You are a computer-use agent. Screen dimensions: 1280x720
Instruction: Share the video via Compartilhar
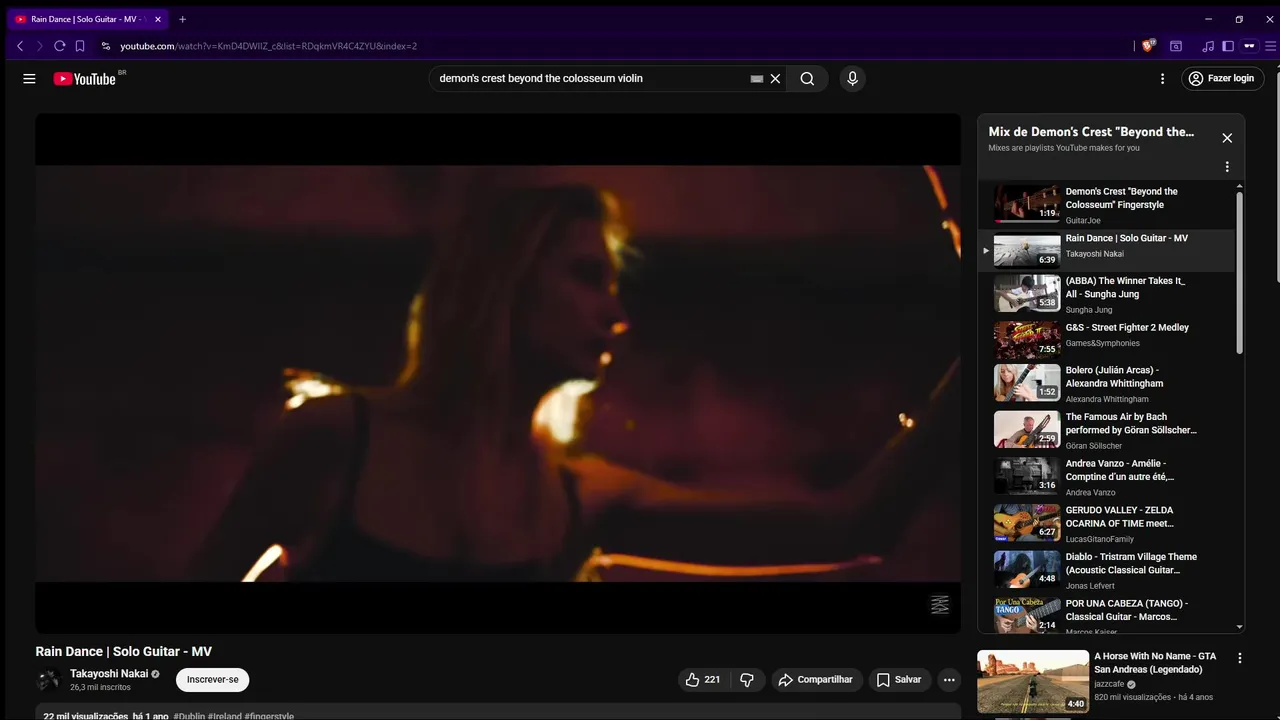click(x=816, y=680)
